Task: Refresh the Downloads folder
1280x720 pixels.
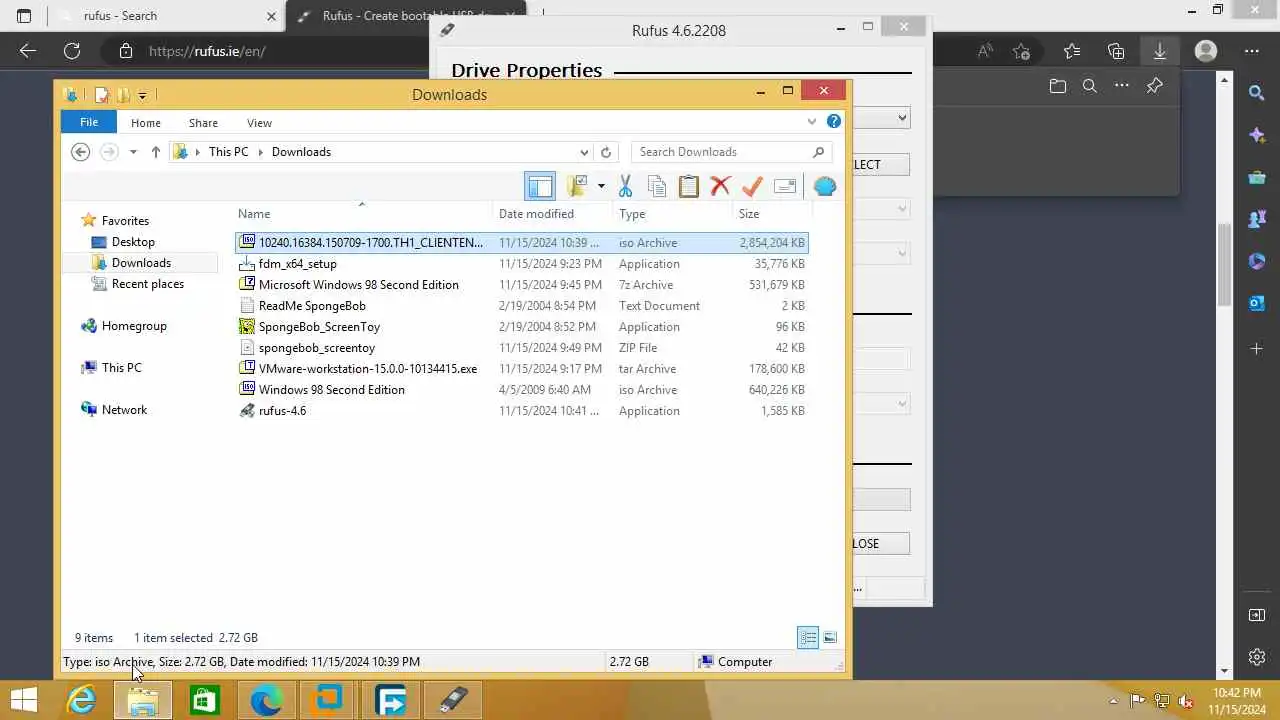Action: pos(605,152)
